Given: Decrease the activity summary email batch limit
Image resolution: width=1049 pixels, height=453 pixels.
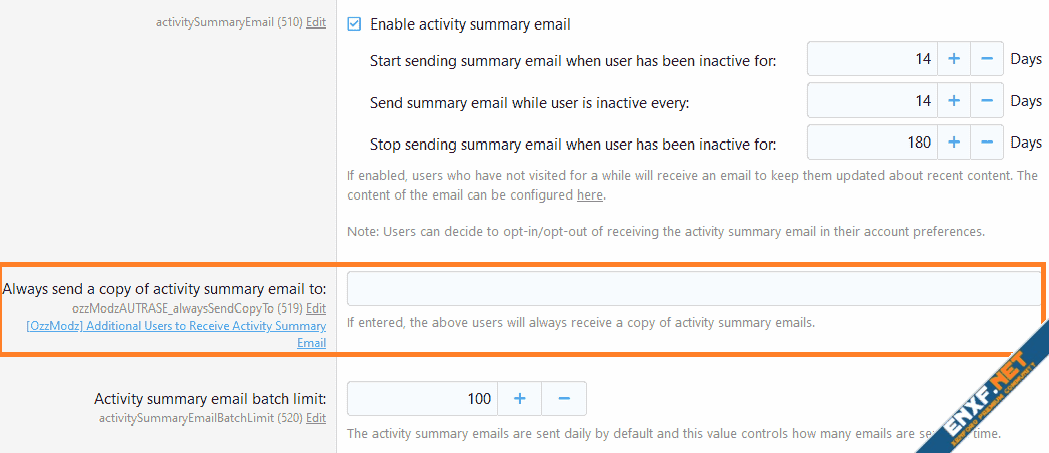Looking at the screenshot, I should [x=564, y=399].
